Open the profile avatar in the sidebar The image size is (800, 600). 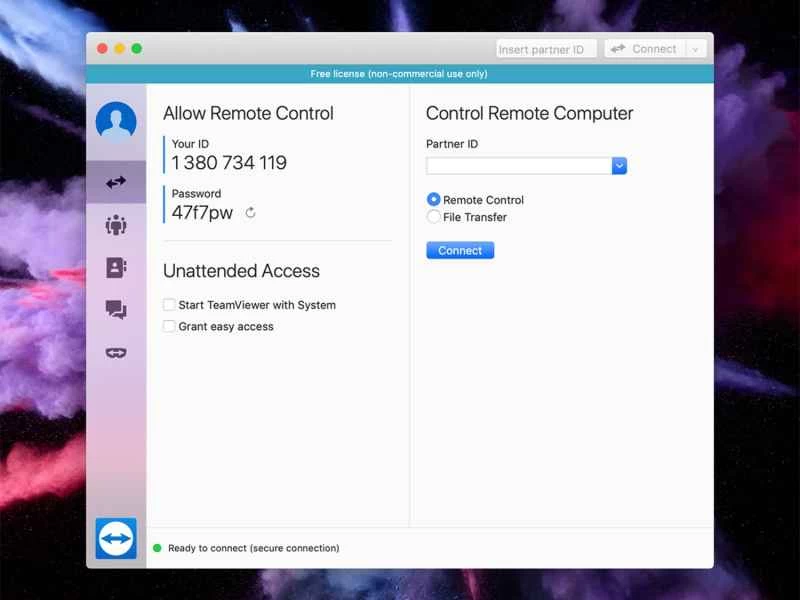click(117, 120)
